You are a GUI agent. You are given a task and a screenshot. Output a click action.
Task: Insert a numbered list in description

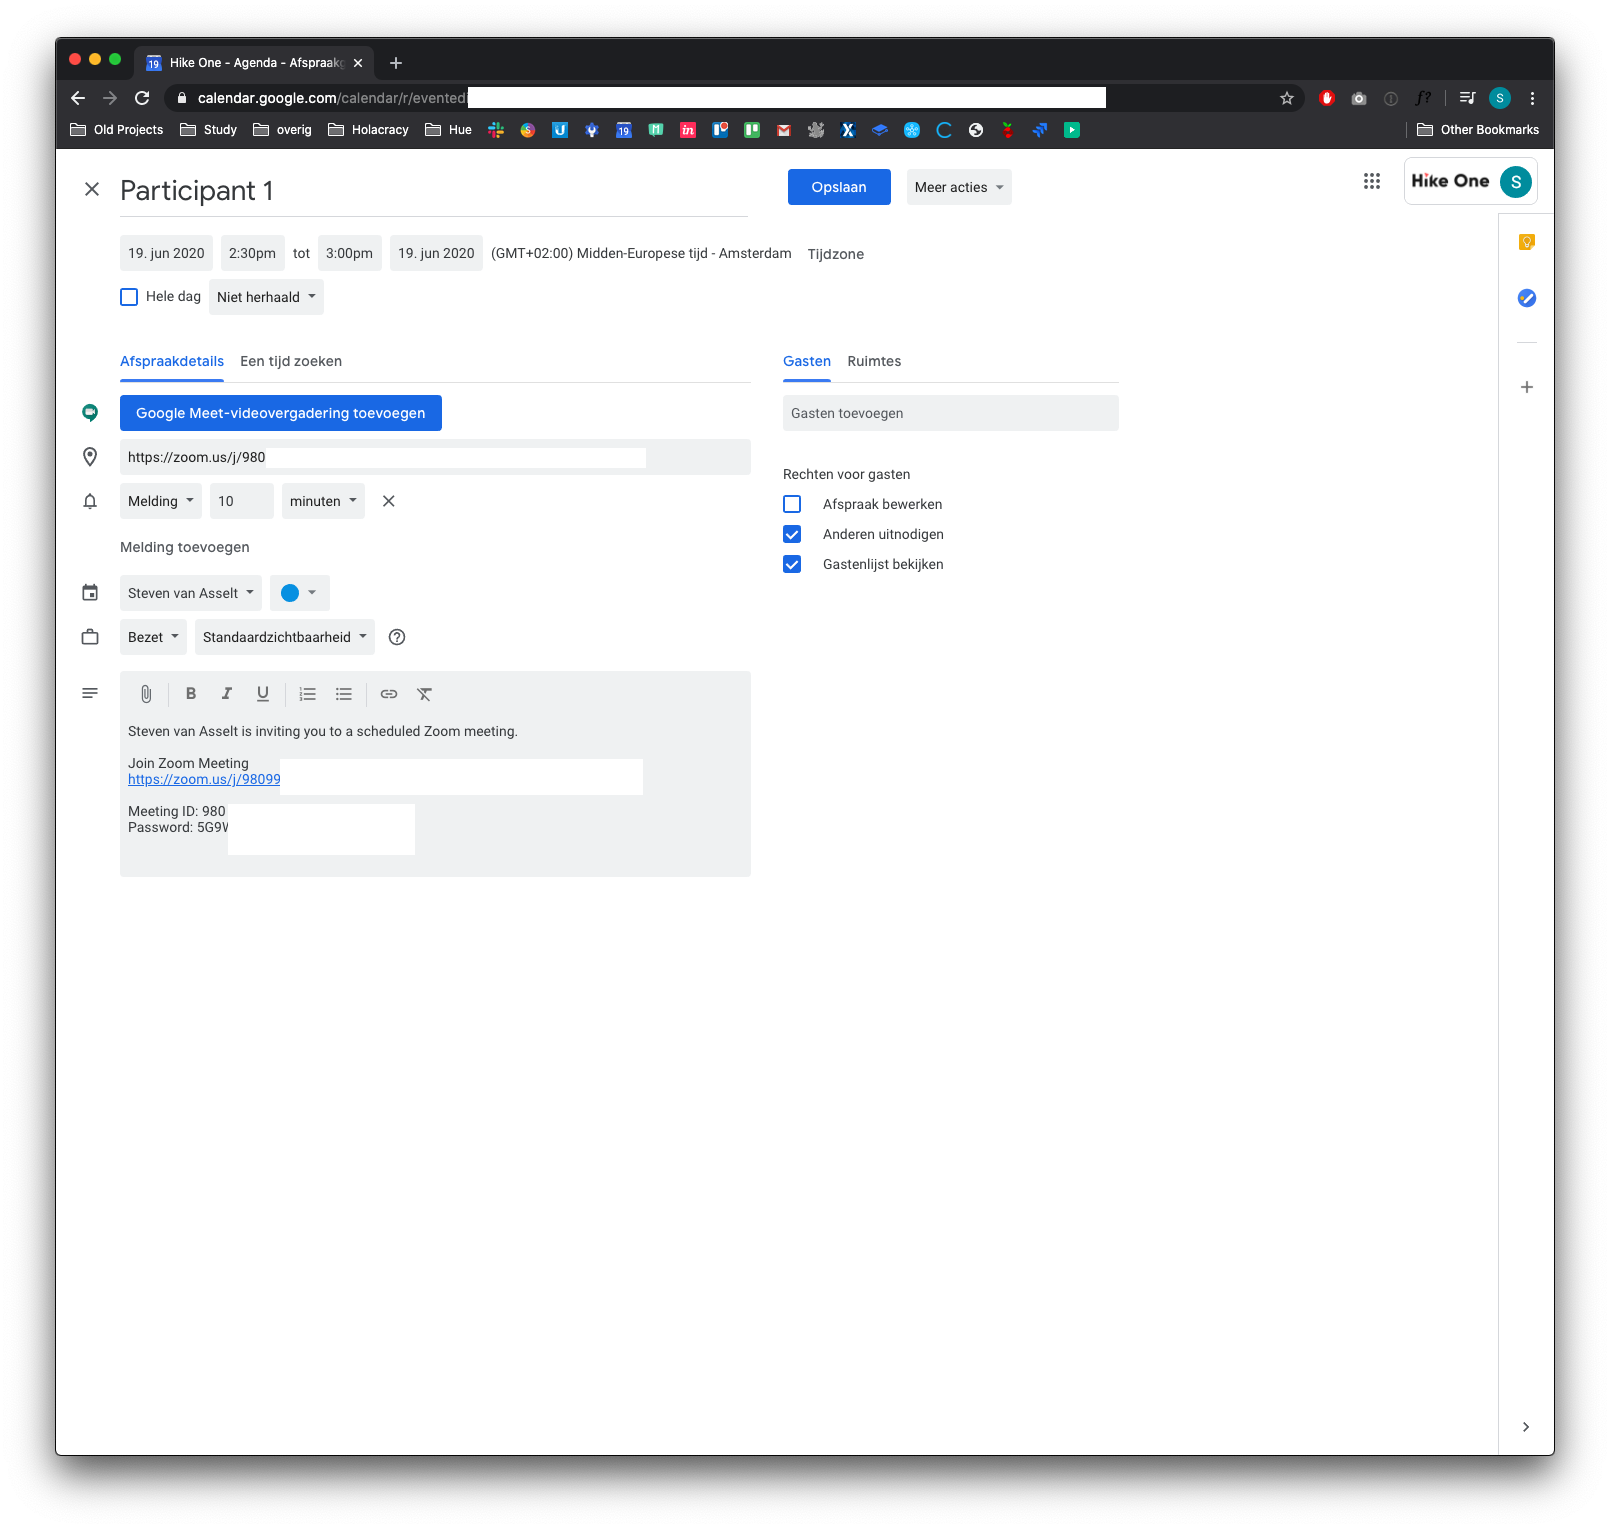point(307,693)
